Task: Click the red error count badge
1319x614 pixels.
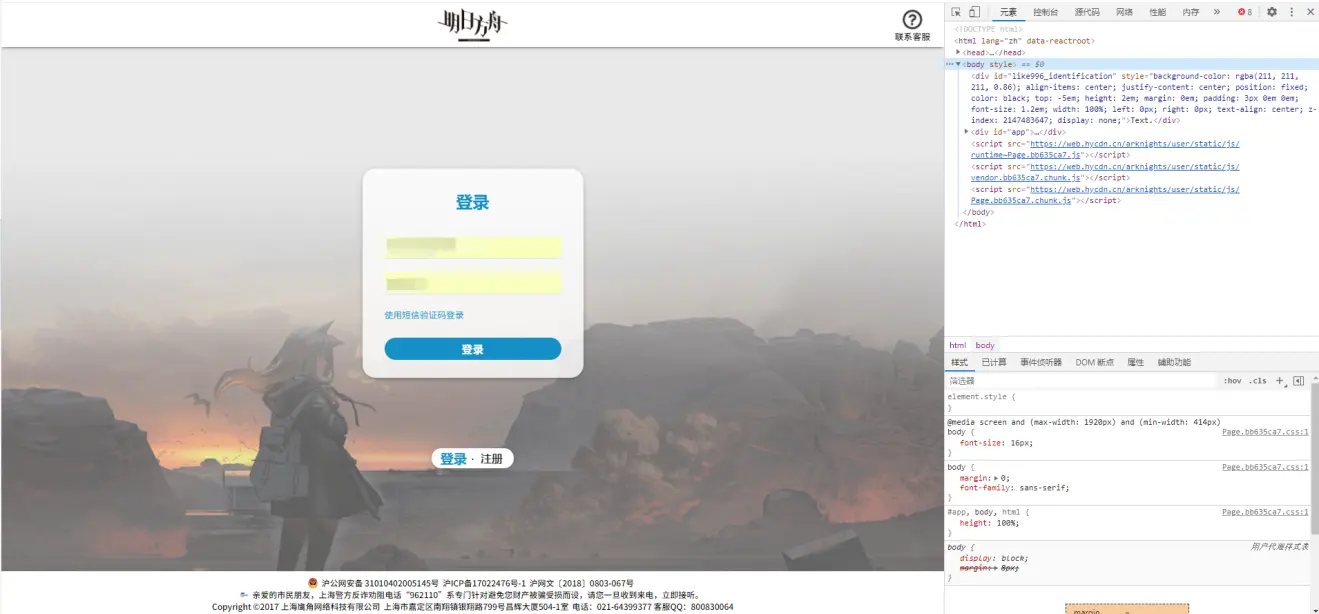Action: (x=1245, y=12)
